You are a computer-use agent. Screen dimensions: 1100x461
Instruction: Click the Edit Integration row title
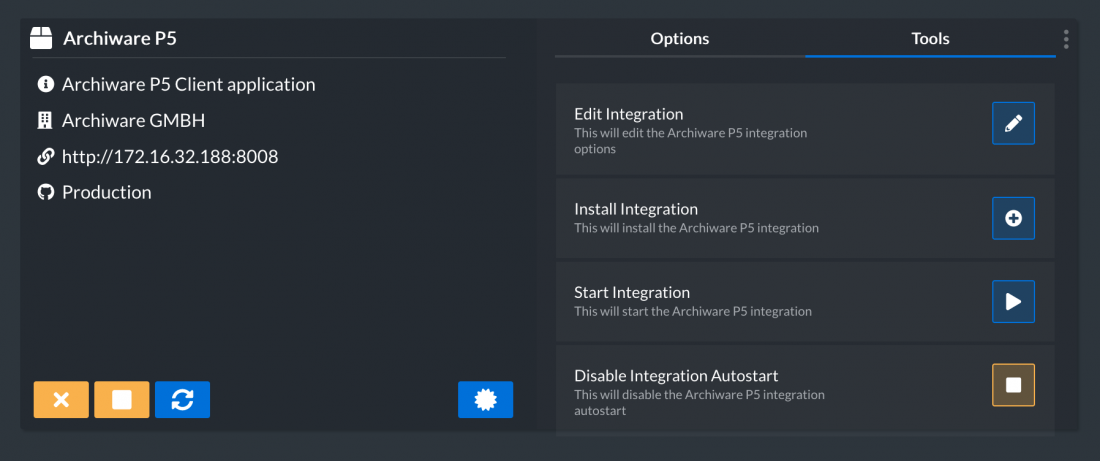tap(629, 114)
